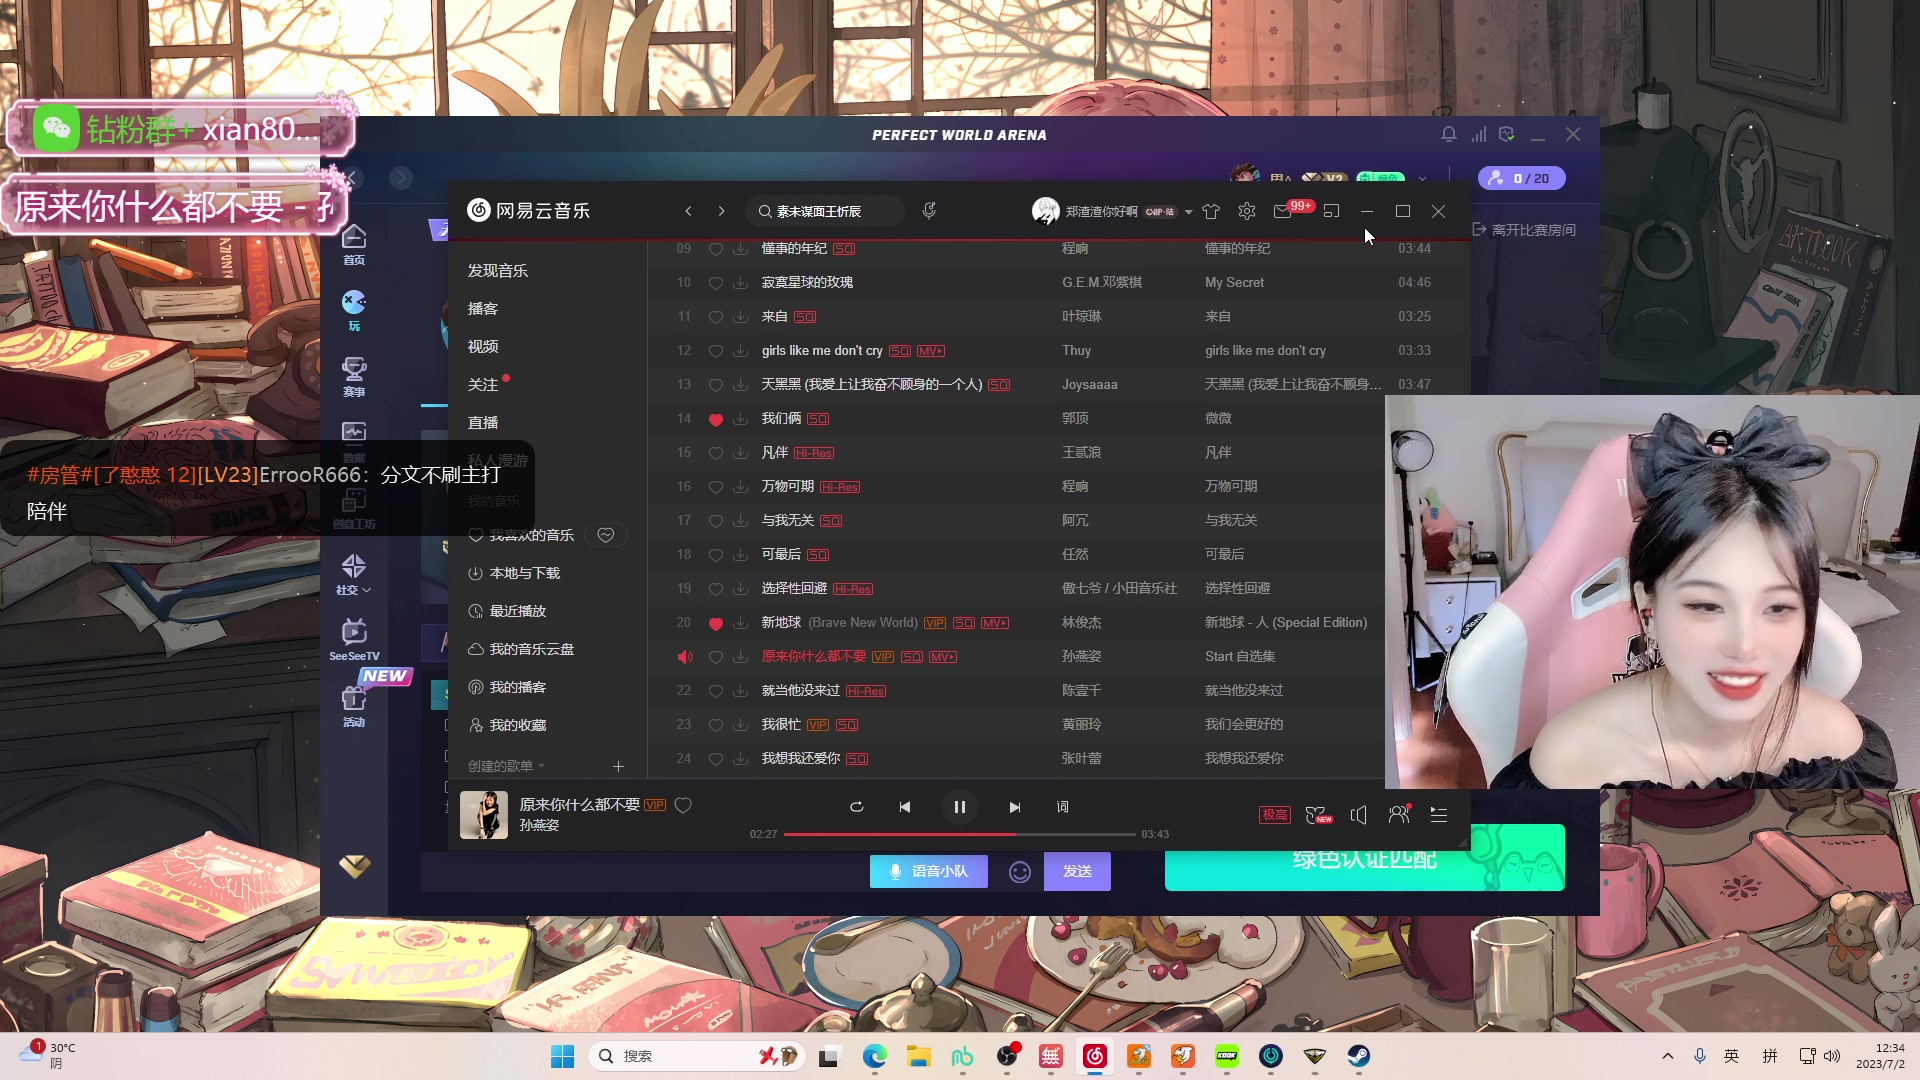
Task: Navigate forward in NetEase Cloud Music
Action: pos(721,211)
